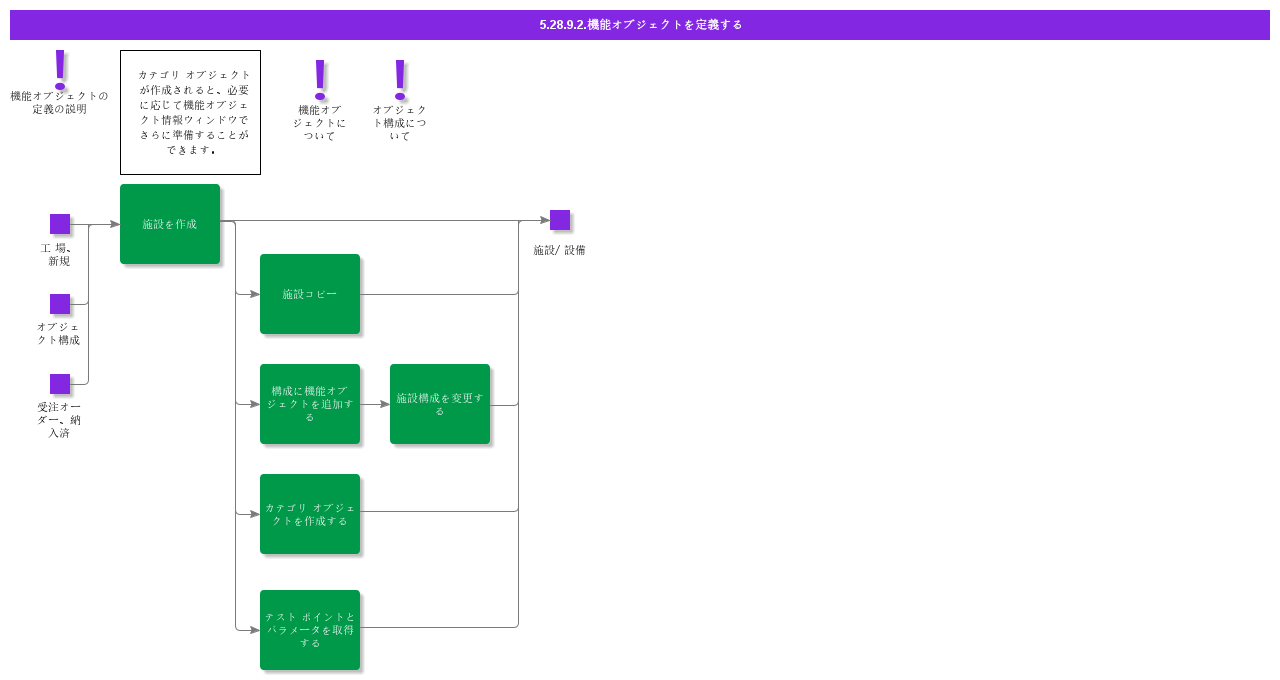
Task: Click the purple square for 受注オーダー、納入済
Action: (60, 384)
